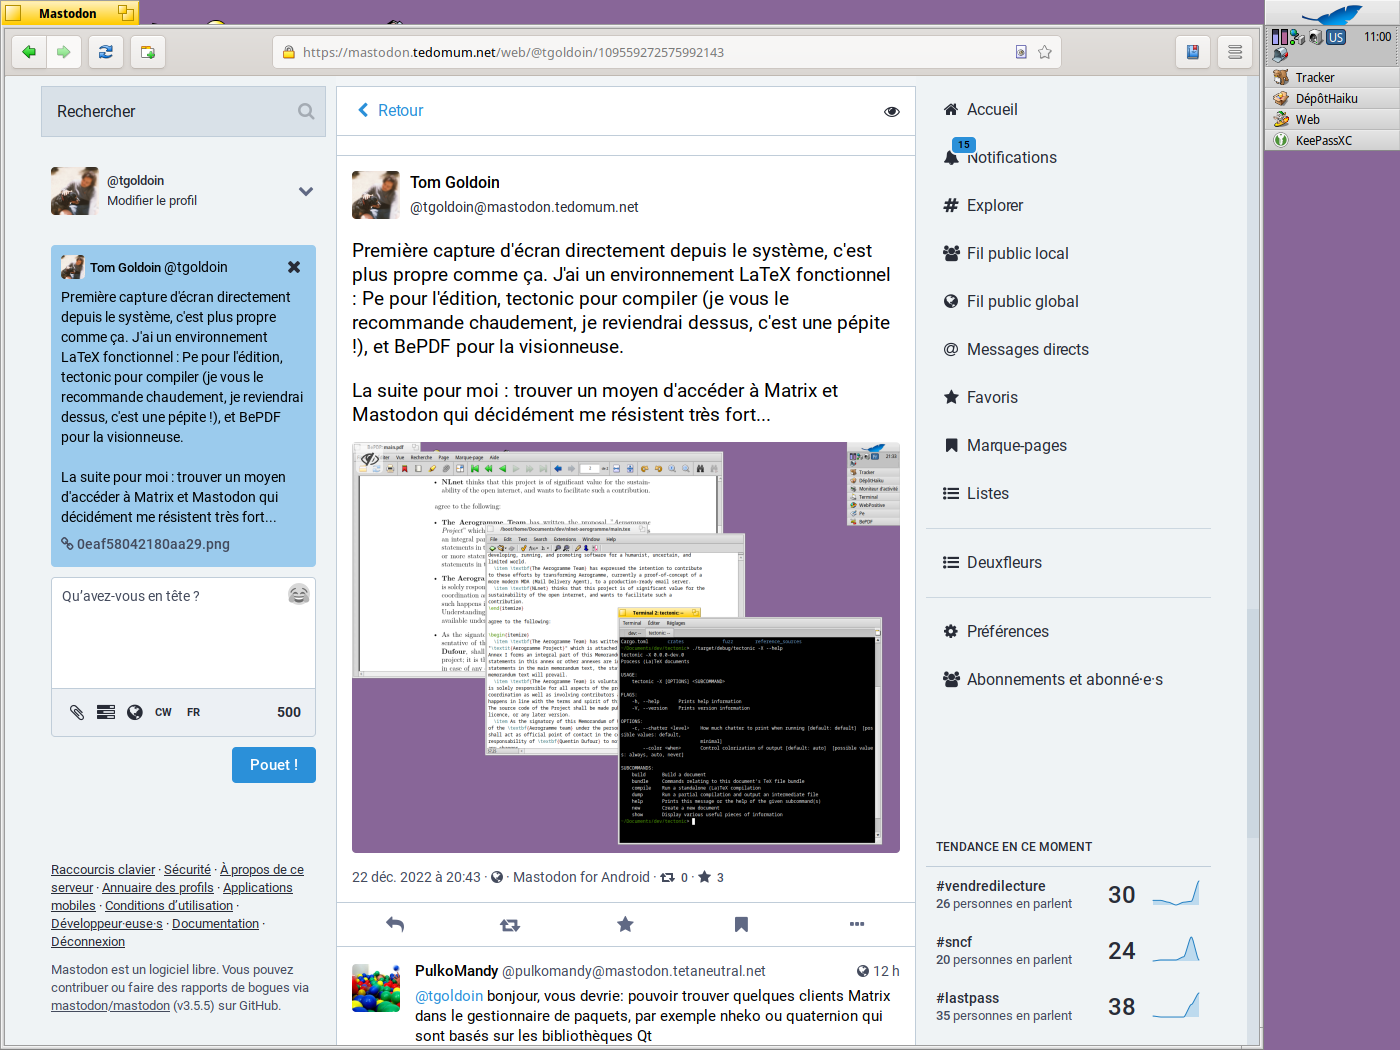Add a poll to the post

pyautogui.click(x=106, y=712)
